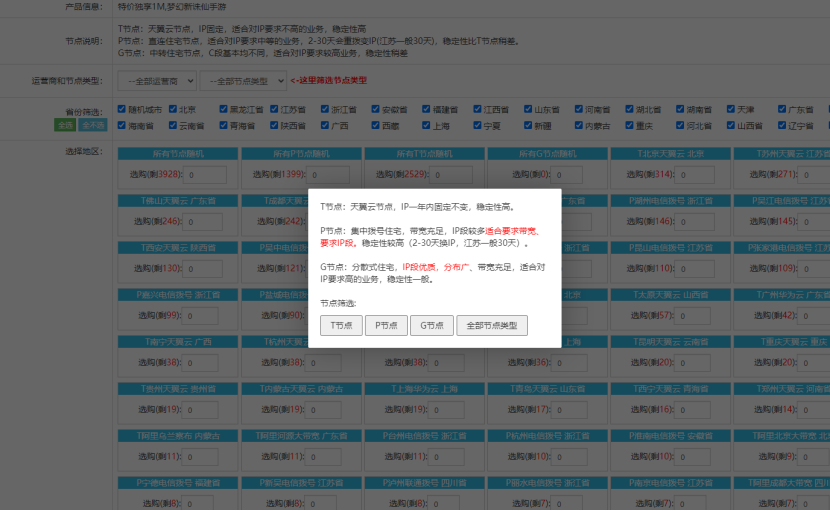Viewport: 830px width, 511px height.
Task: Toggle the 北京 province checkbox
Action: [x=174, y=109]
